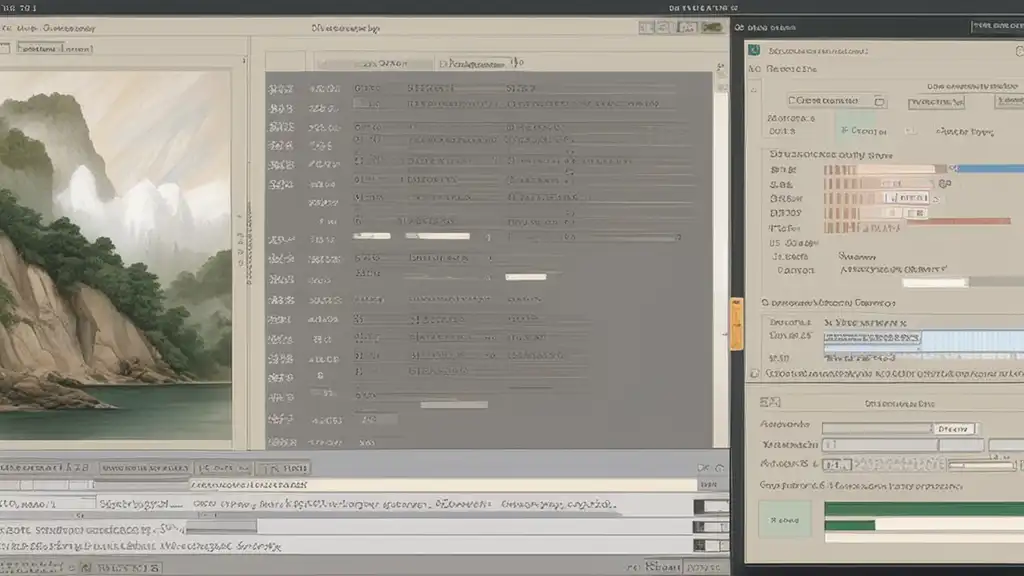Click the orange handle on the panel divider
The width and height of the screenshot is (1024, 576).
[x=737, y=324]
